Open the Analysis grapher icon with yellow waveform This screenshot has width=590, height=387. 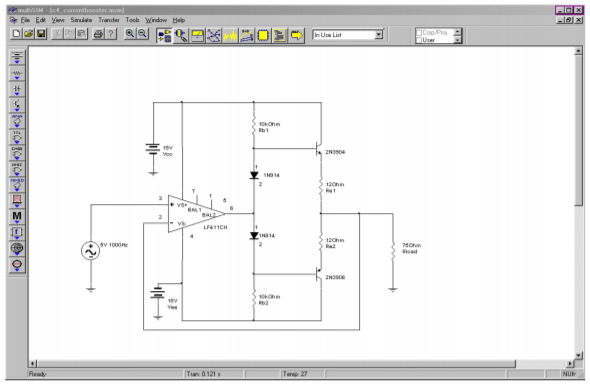tap(230, 35)
